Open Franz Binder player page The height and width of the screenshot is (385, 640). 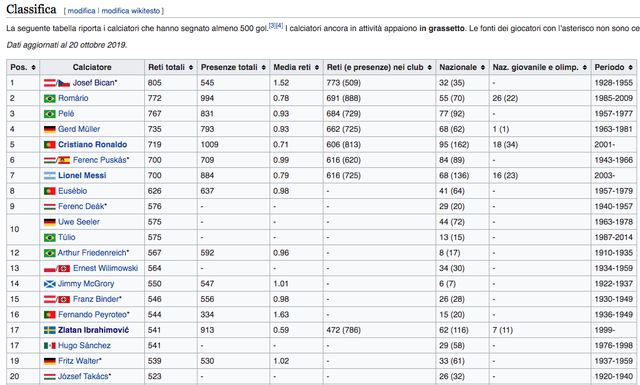coord(96,299)
